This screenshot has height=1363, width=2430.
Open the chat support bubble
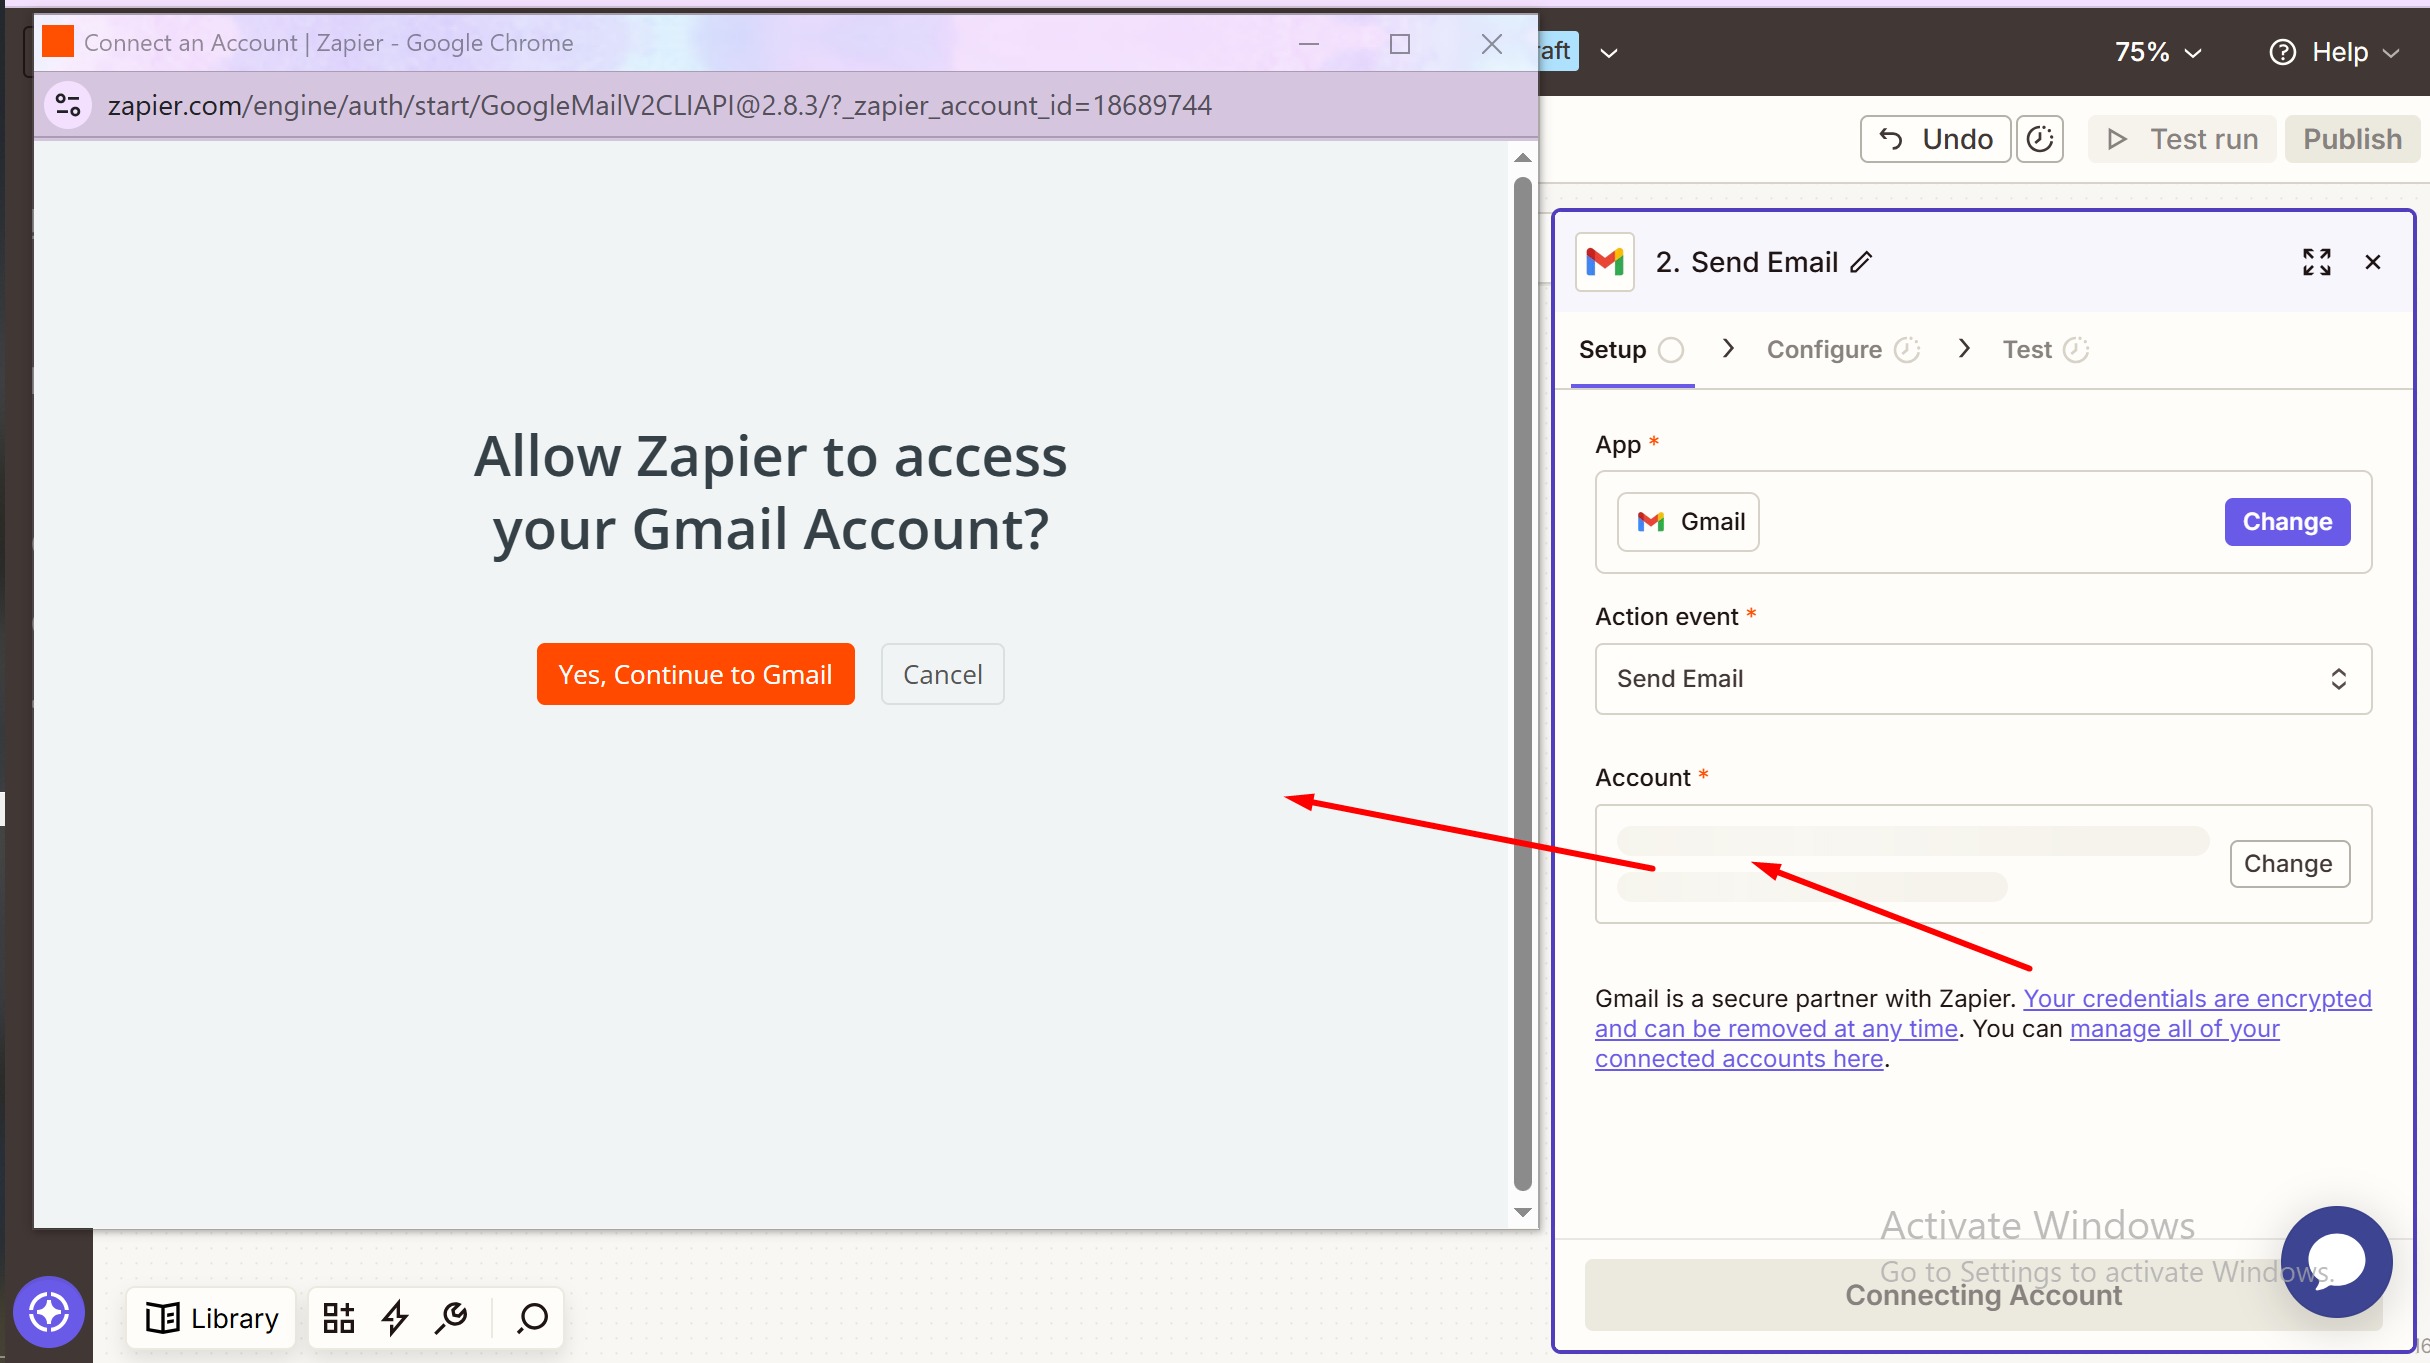(x=2335, y=1261)
